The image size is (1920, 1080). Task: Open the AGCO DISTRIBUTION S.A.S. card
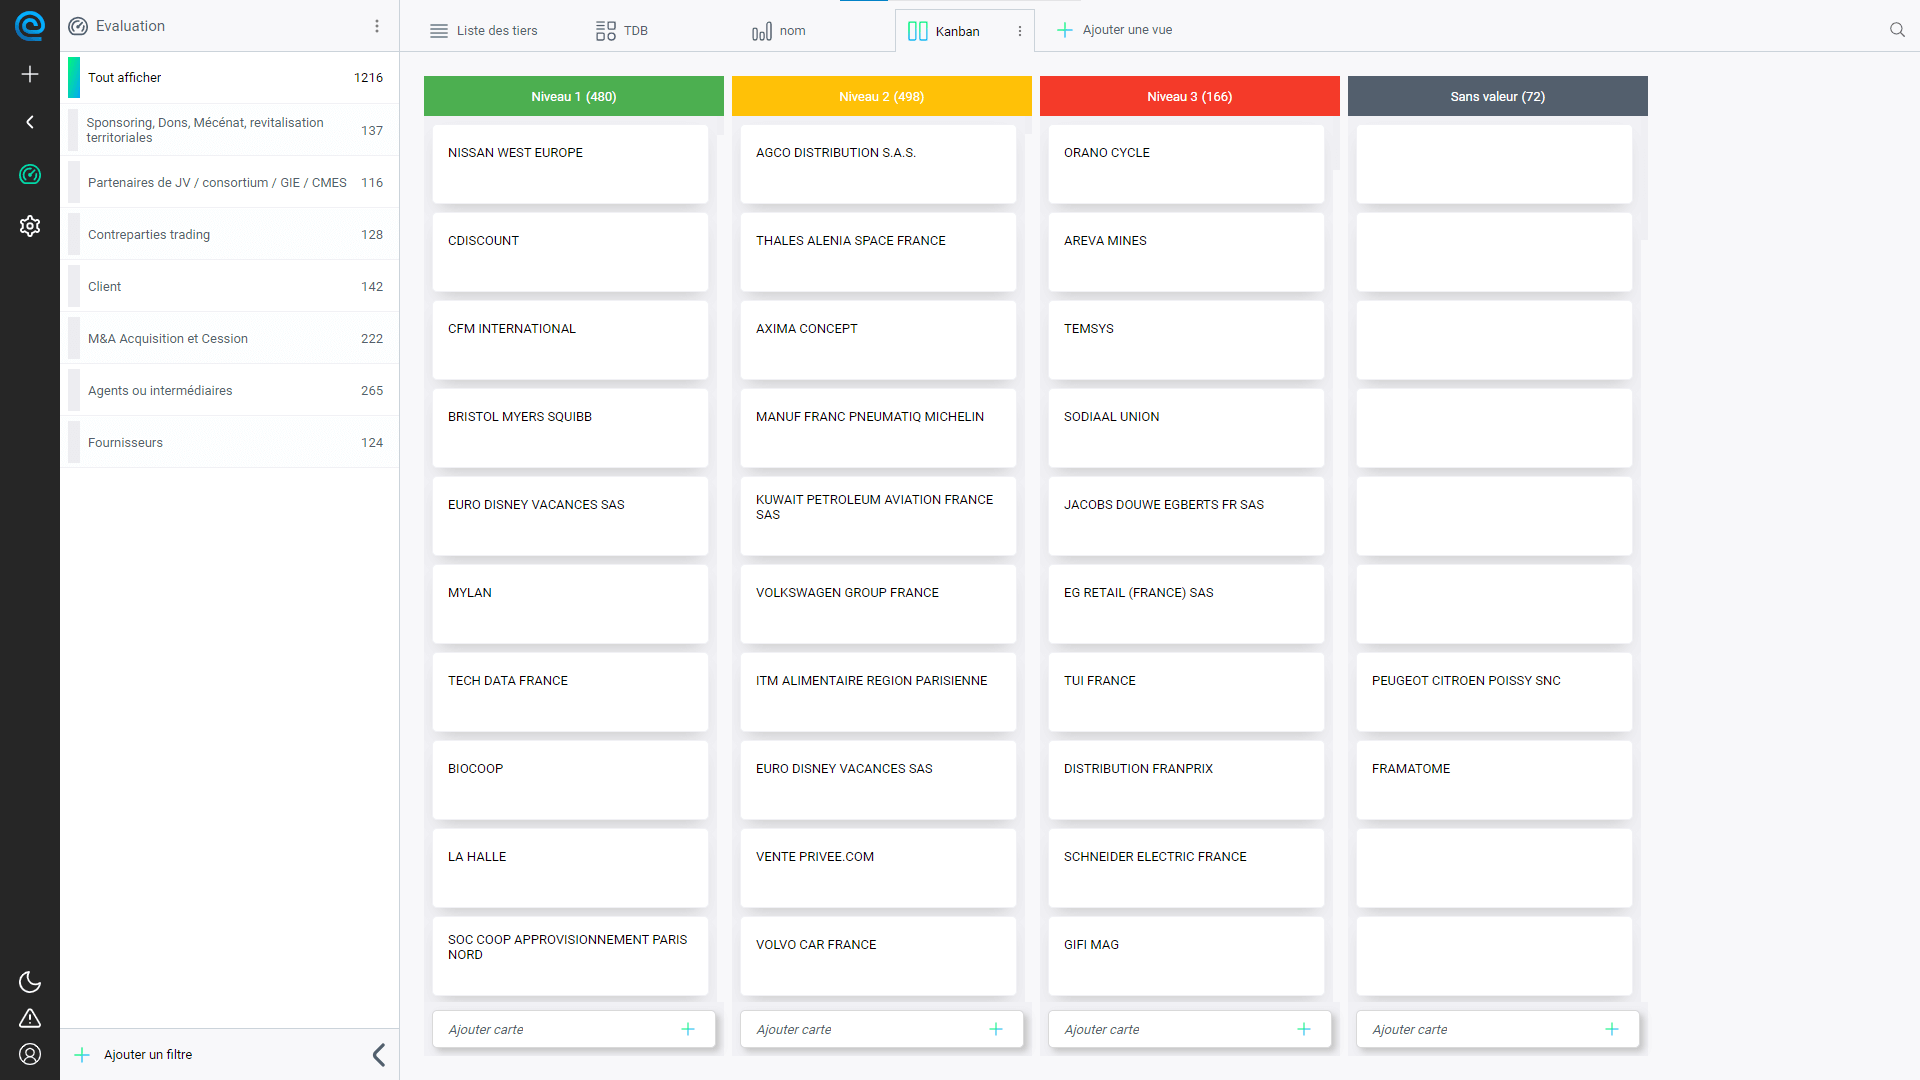[878, 164]
